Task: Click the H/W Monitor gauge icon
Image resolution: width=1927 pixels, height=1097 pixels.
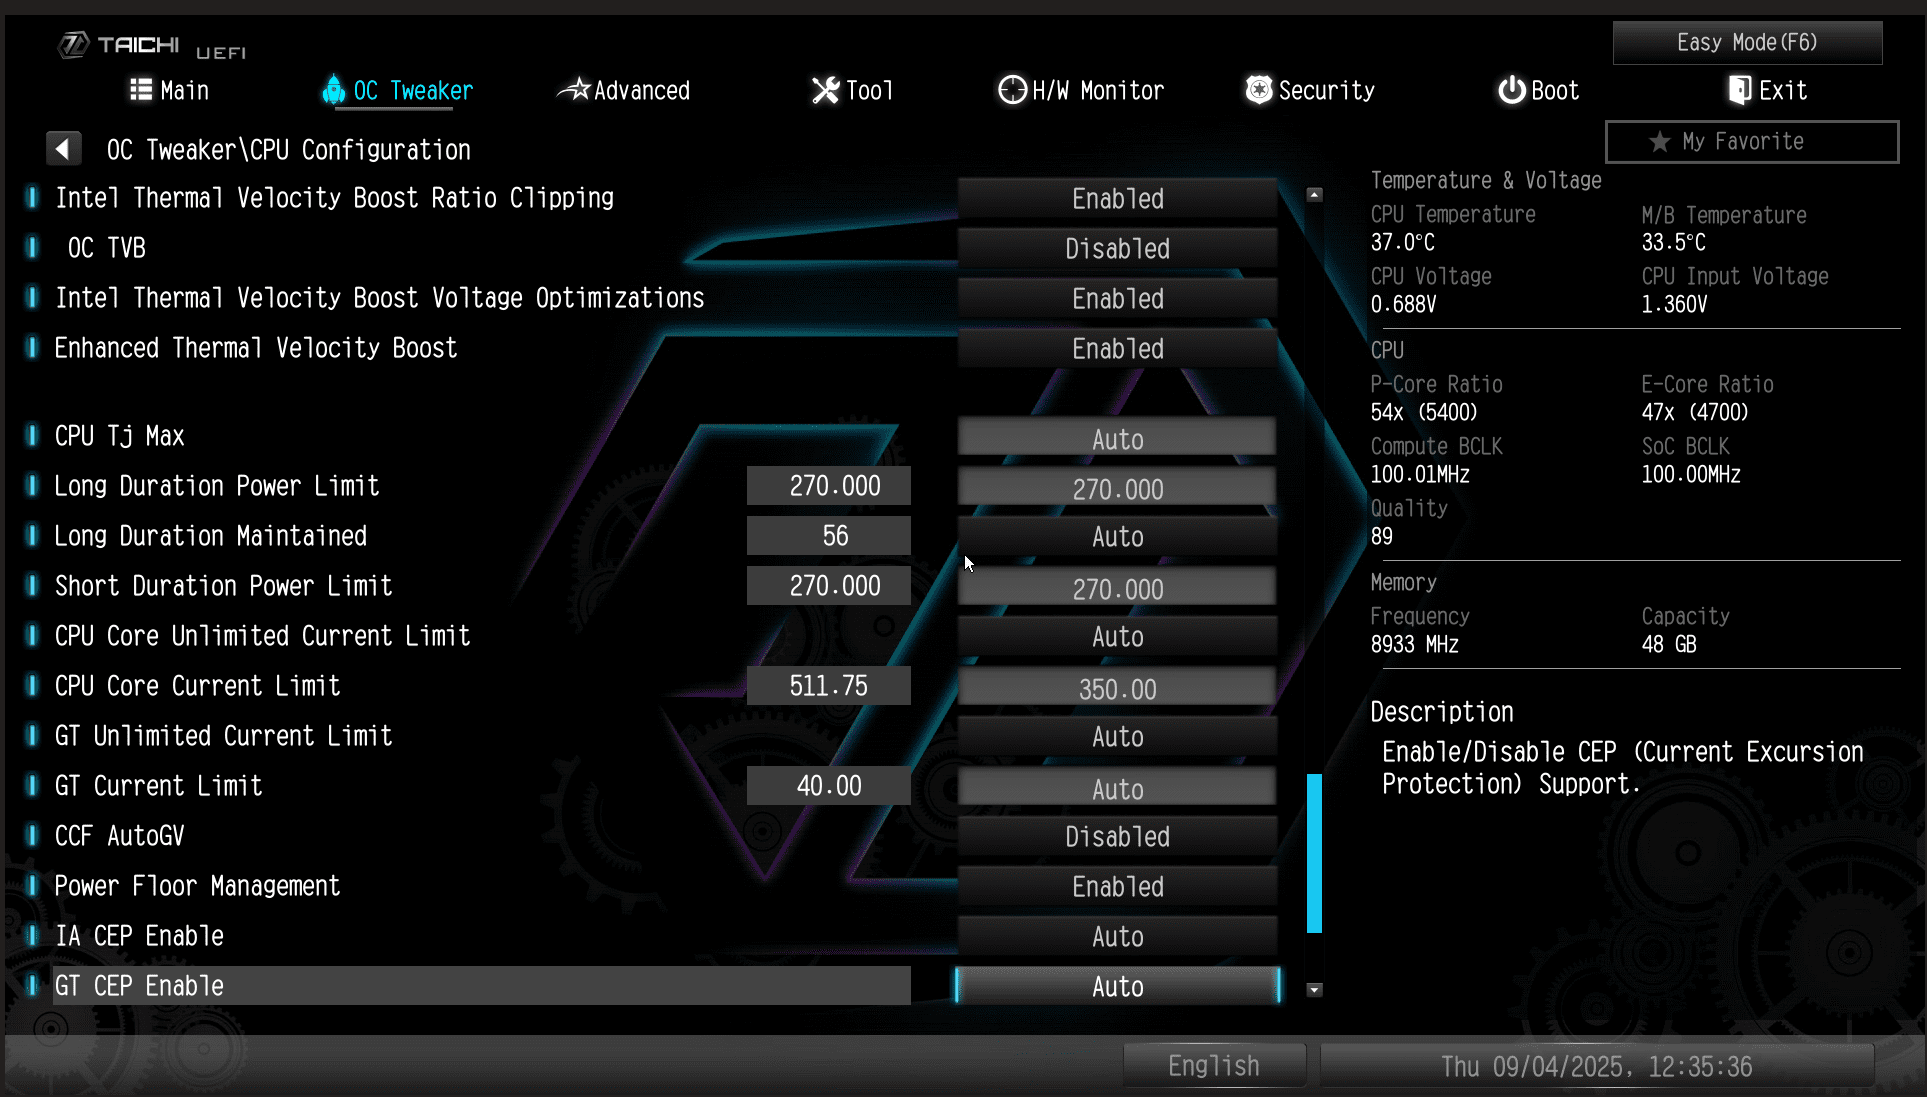Action: 1012,90
